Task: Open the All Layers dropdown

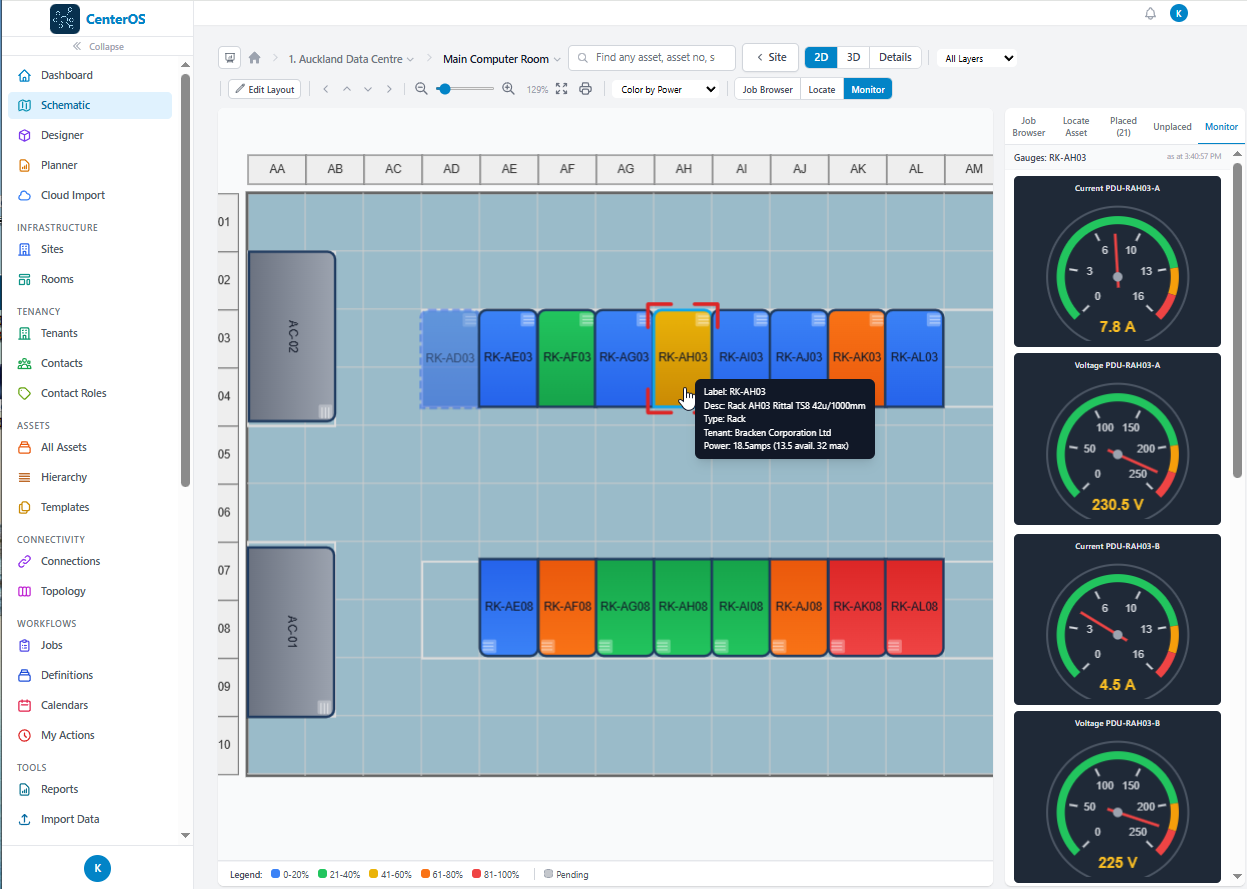Action: [978, 58]
